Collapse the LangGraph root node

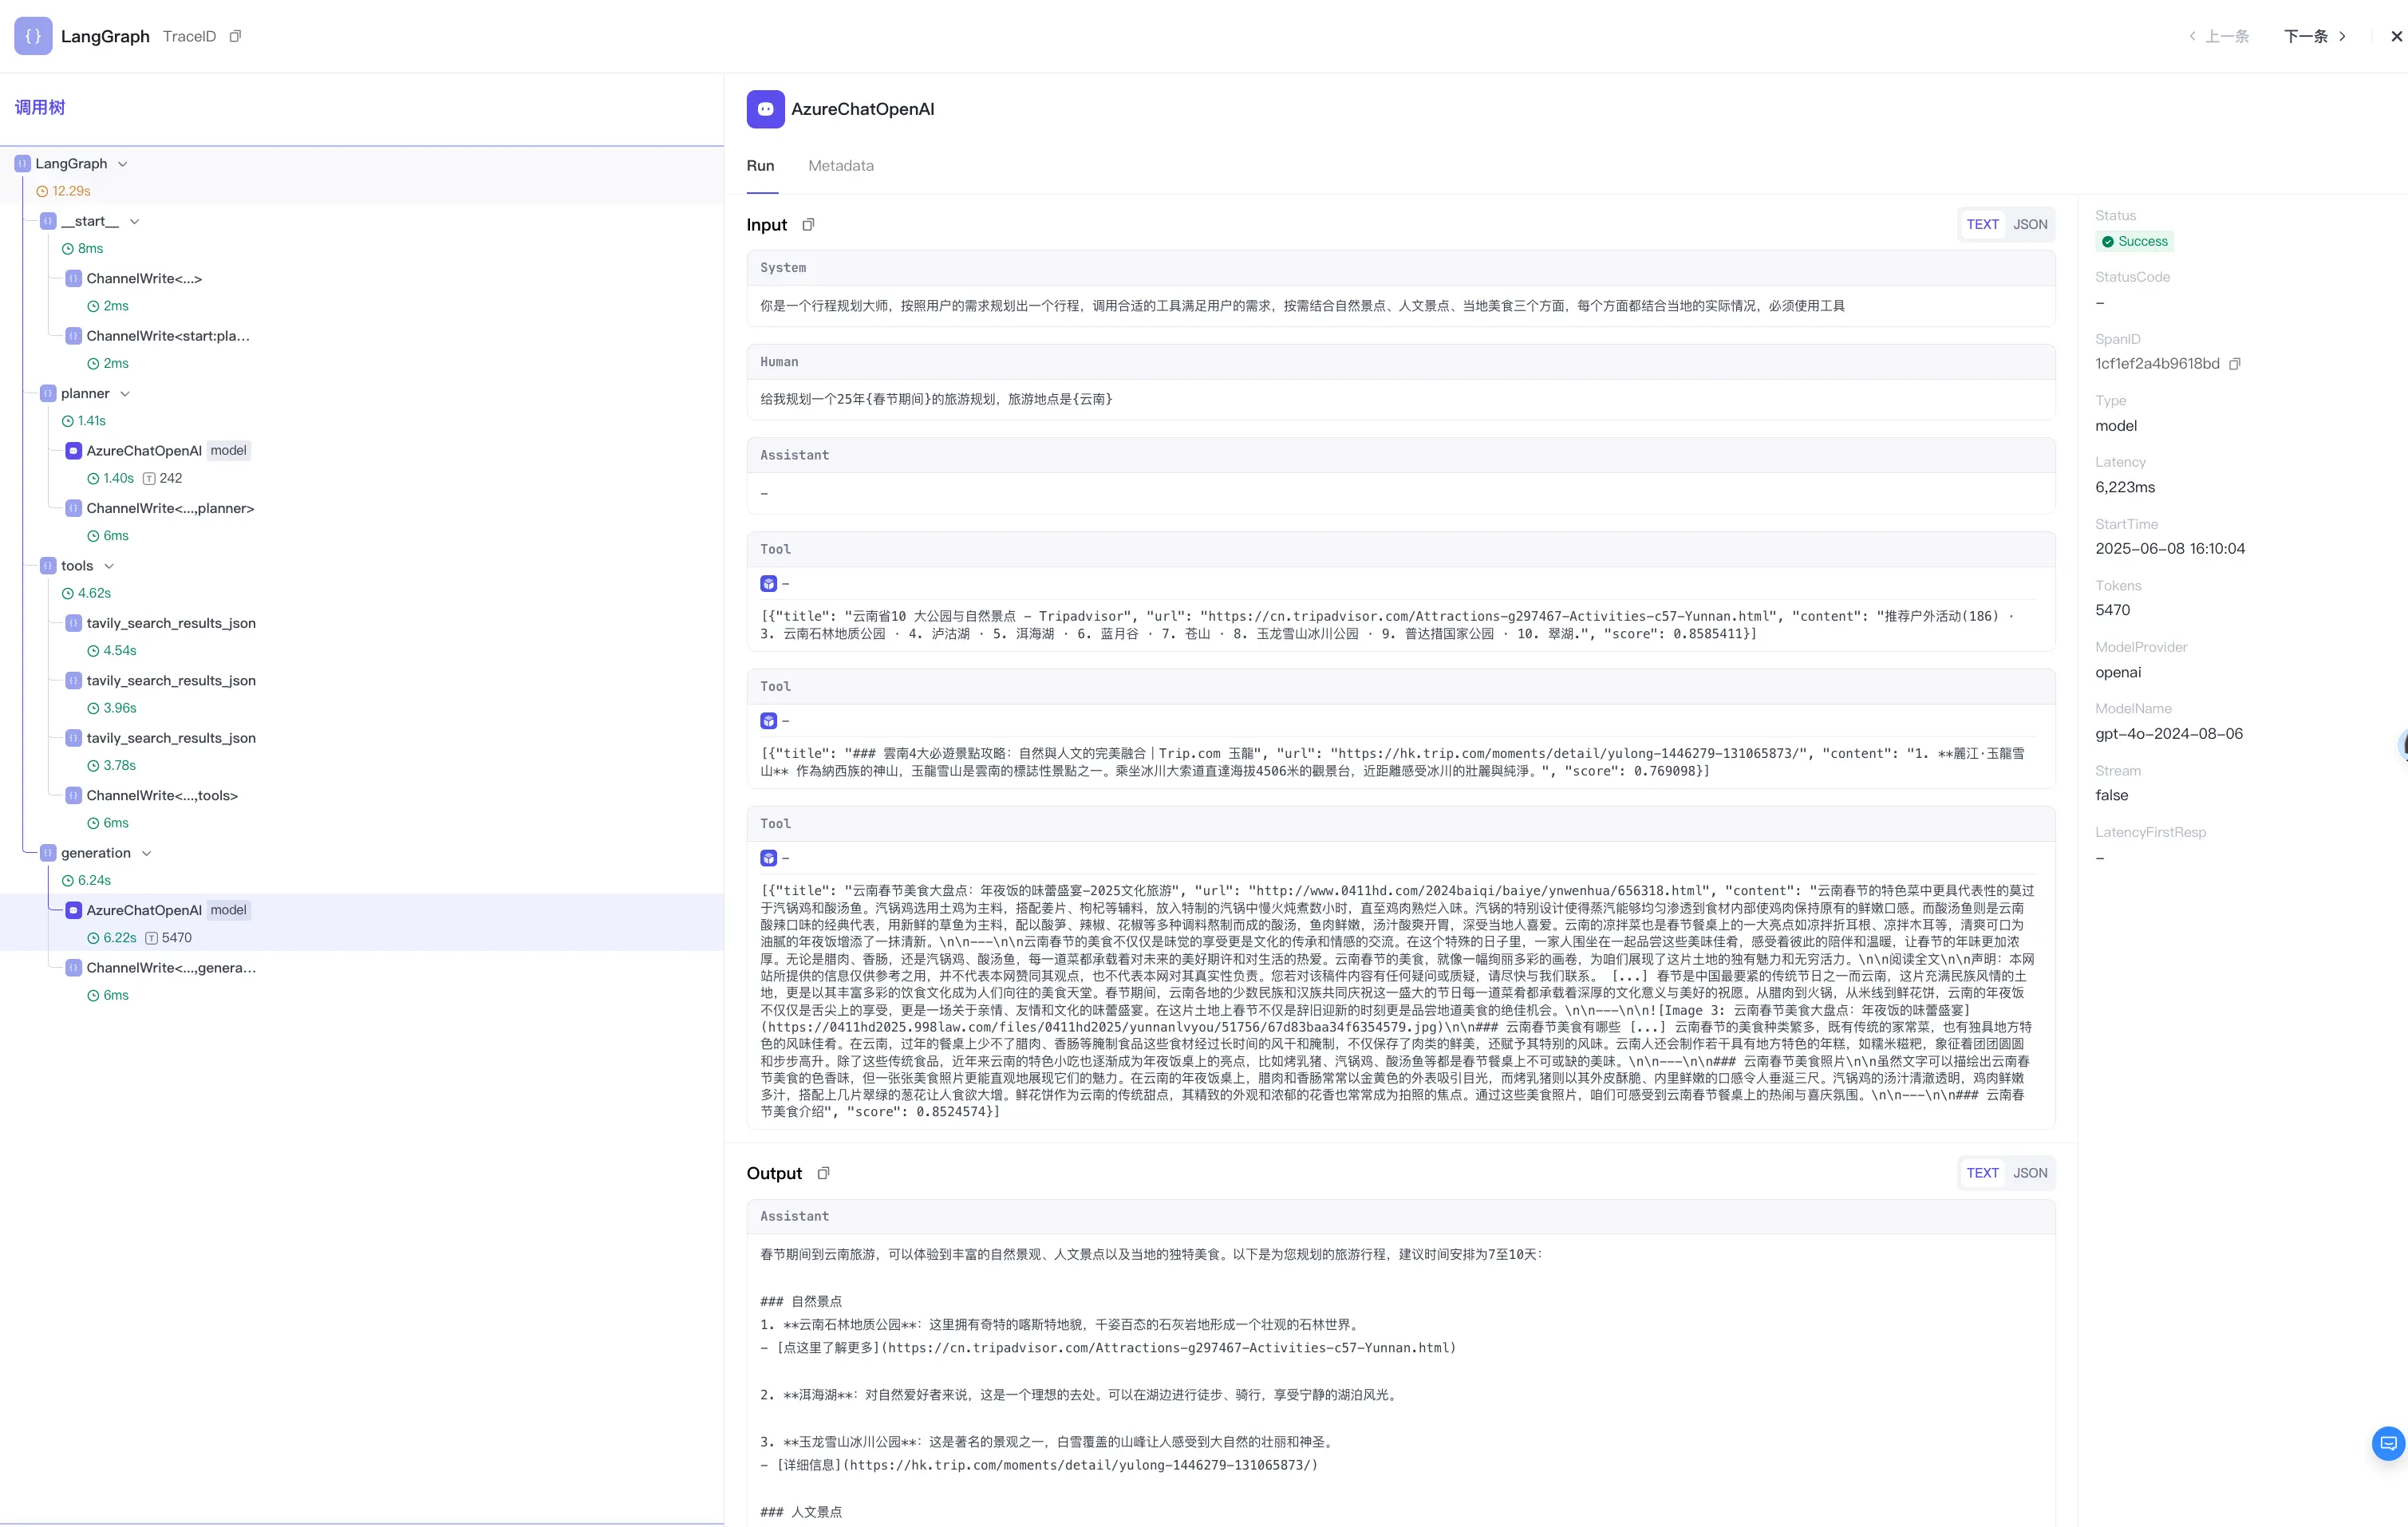123,164
